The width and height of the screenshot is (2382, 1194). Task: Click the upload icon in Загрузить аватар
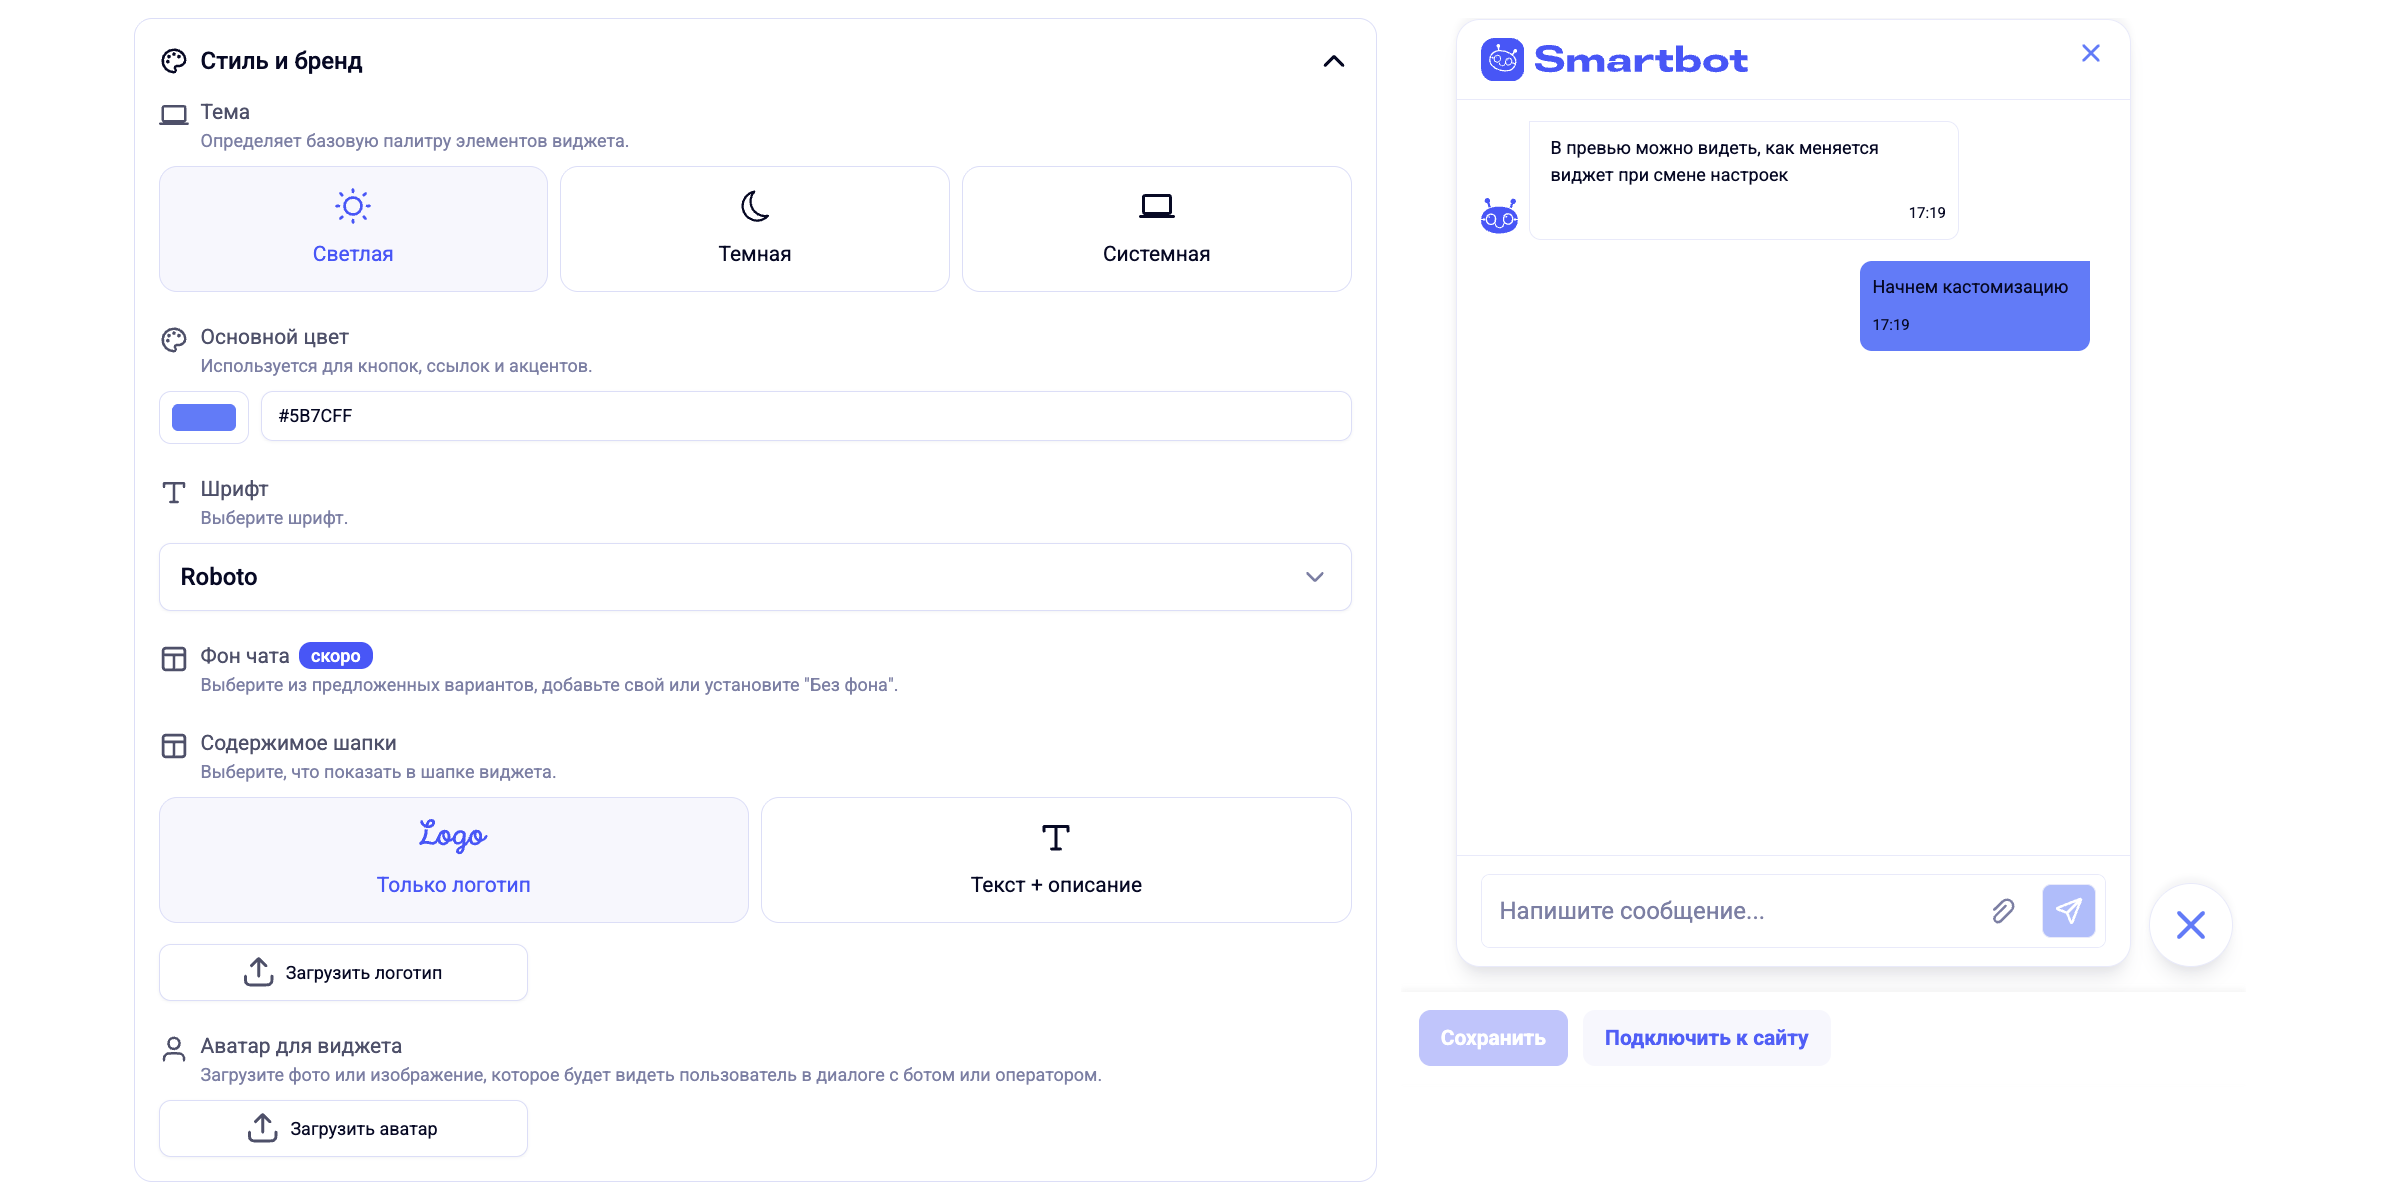(x=262, y=1128)
